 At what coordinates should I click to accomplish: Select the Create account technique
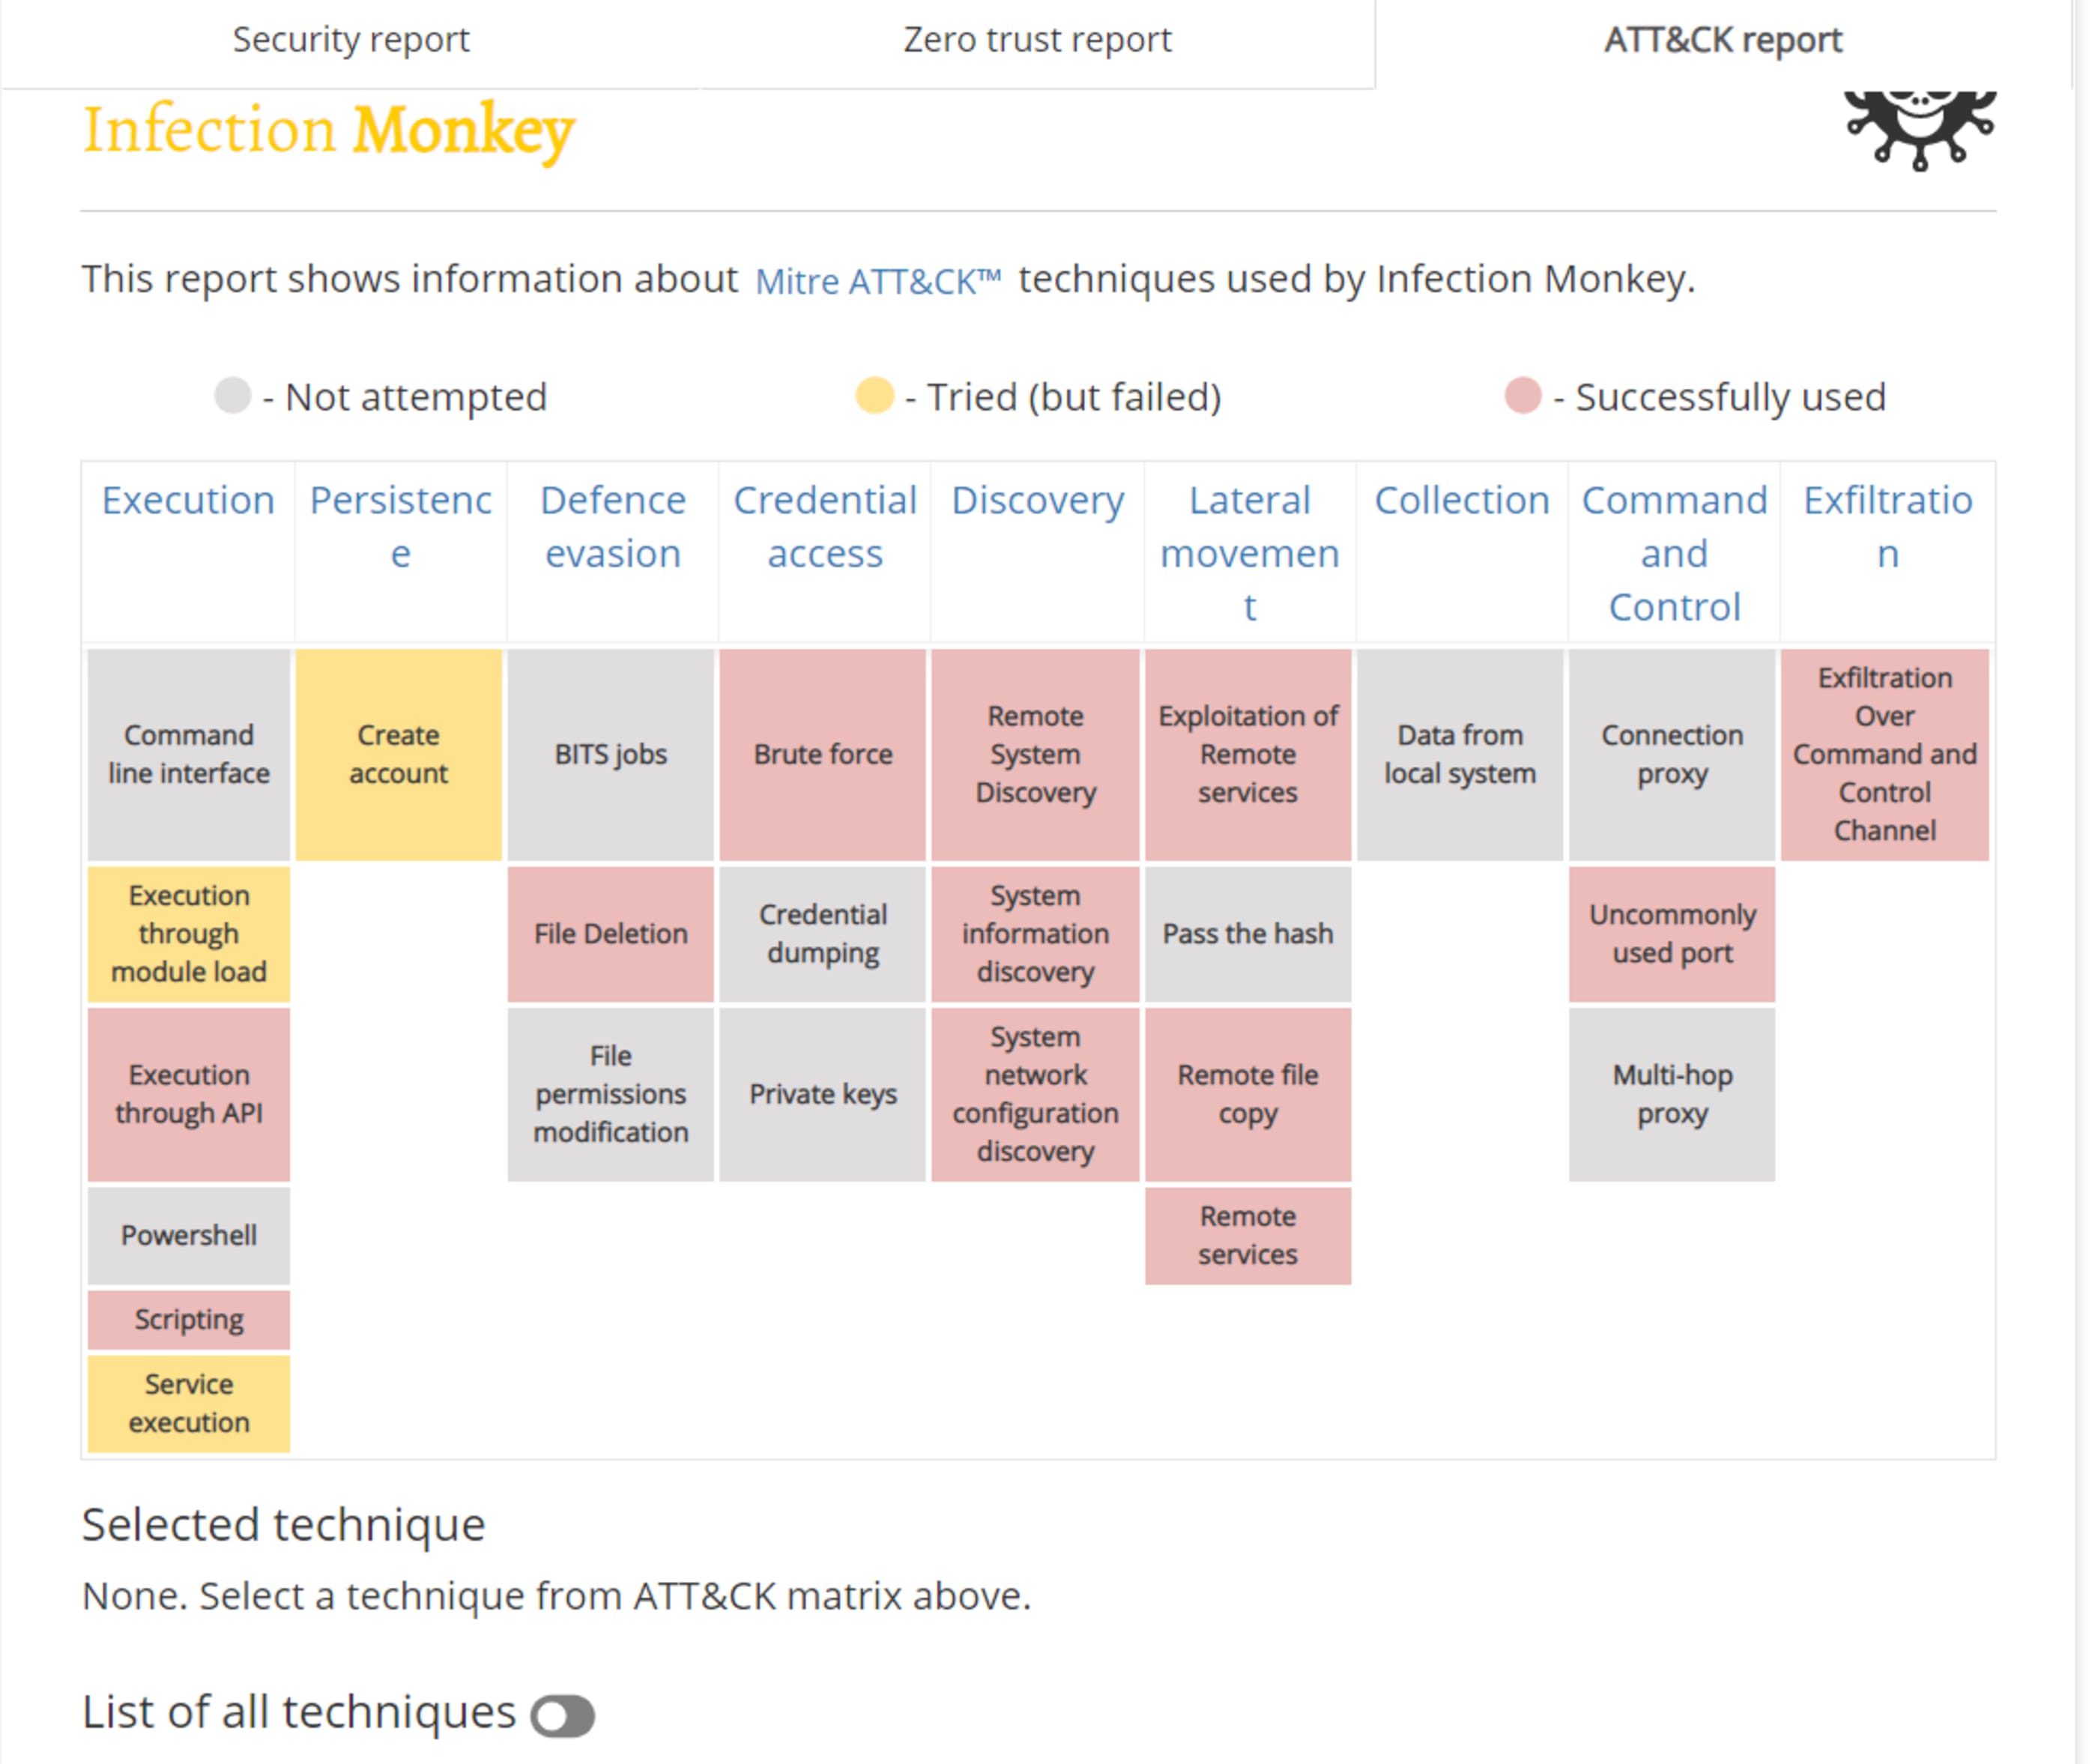pyautogui.click(x=398, y=755)
